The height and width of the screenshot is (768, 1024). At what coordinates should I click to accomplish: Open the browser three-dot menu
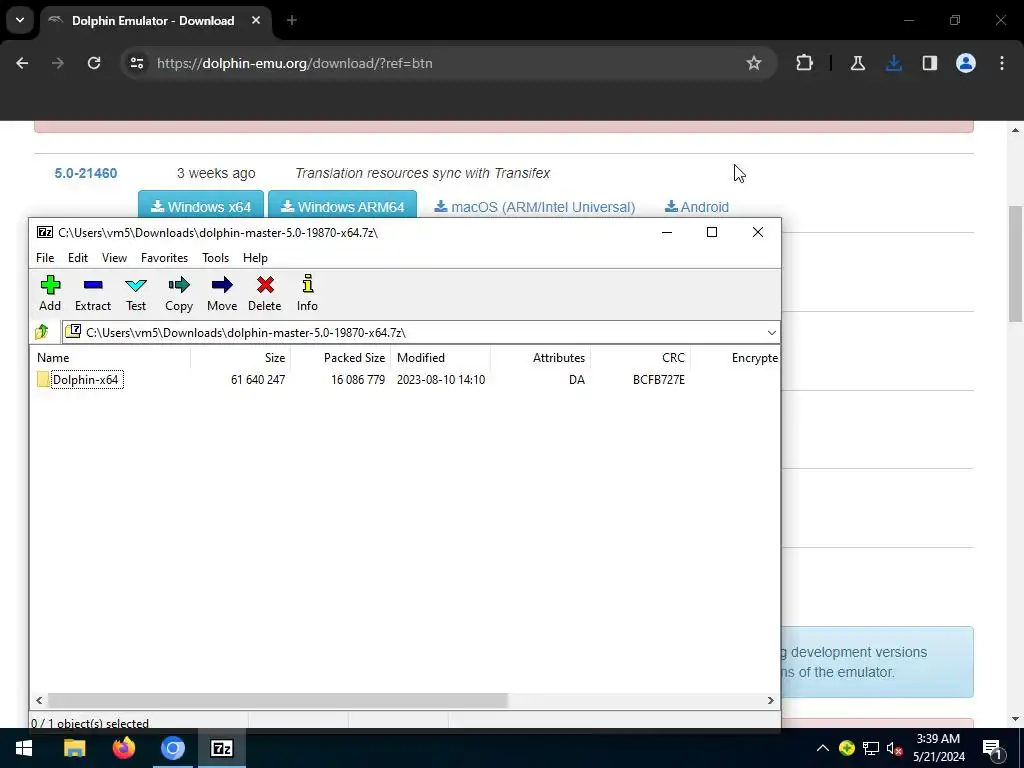coord(1002,63)
